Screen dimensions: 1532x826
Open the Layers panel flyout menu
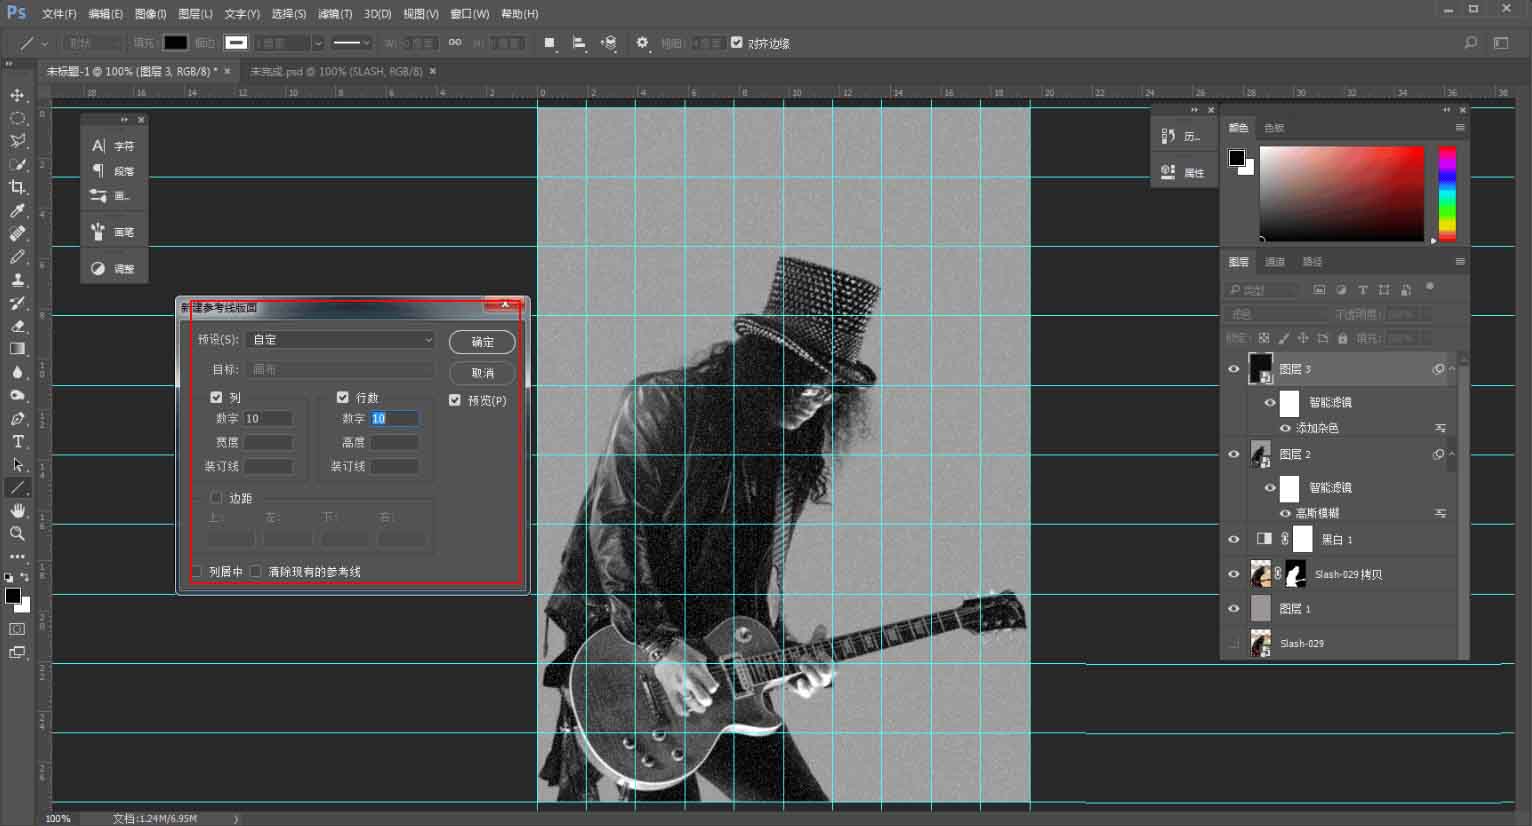pyautogui.click(x=1460, y=261)
